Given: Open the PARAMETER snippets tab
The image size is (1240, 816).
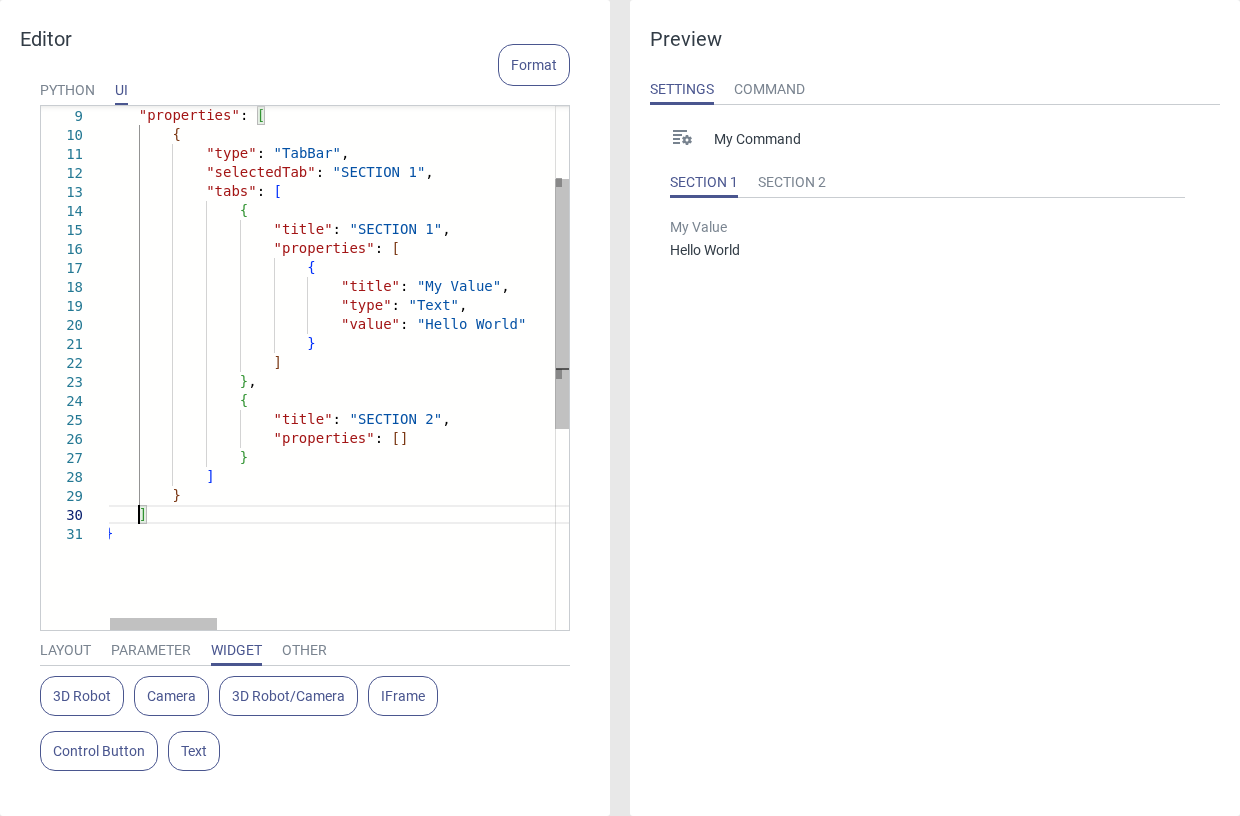Looking at the screenshot, I should (151, 650).
